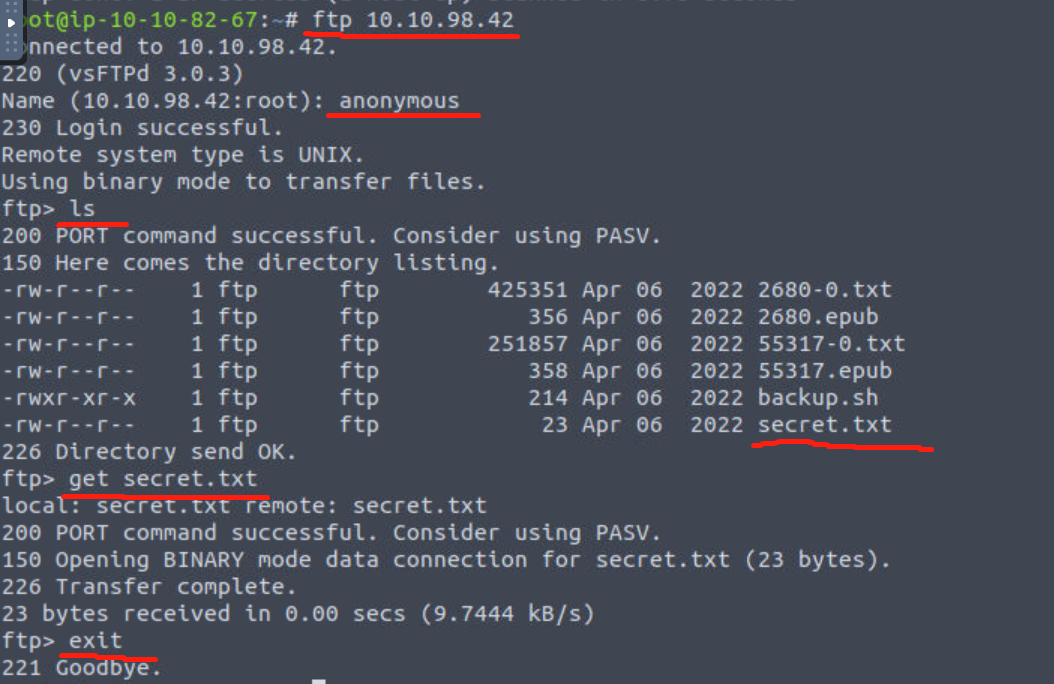Click the '226 Directory send OK.' line
The width and height of the screenshot is (1054, 684).
coord(150,451)
